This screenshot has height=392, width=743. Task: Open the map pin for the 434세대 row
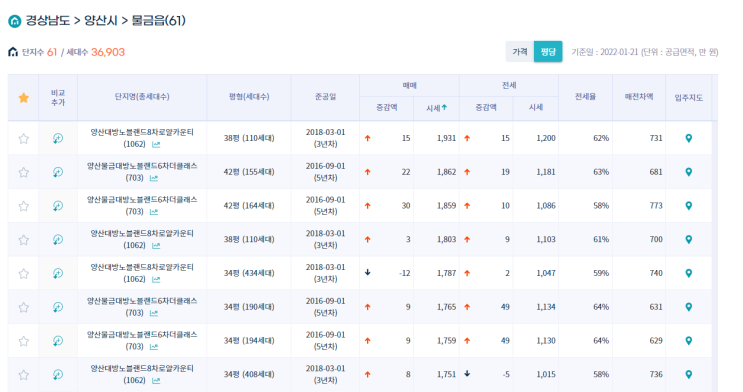(x=689, y=273)
